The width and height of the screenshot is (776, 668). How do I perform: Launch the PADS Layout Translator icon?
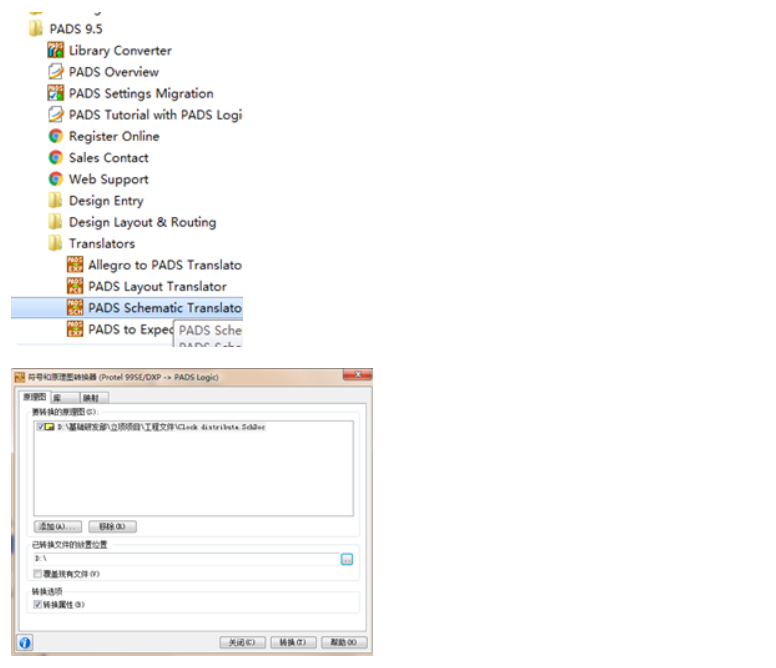tap(75, 286)
